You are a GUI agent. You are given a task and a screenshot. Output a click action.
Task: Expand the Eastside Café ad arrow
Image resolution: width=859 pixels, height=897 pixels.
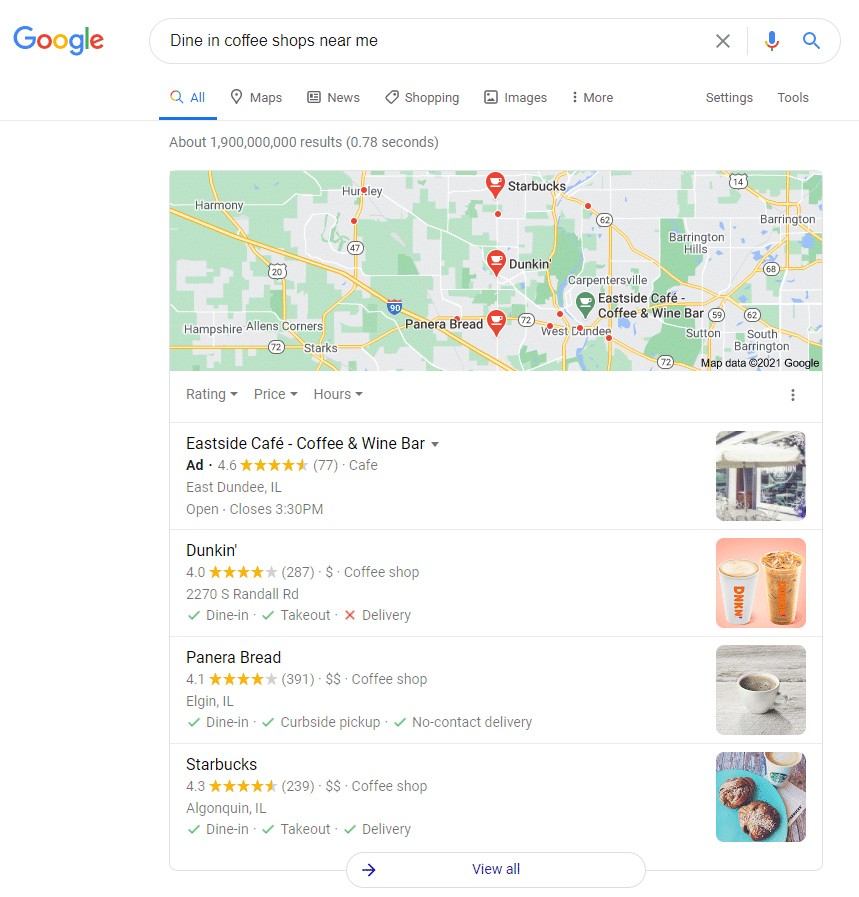pos(435,444)
